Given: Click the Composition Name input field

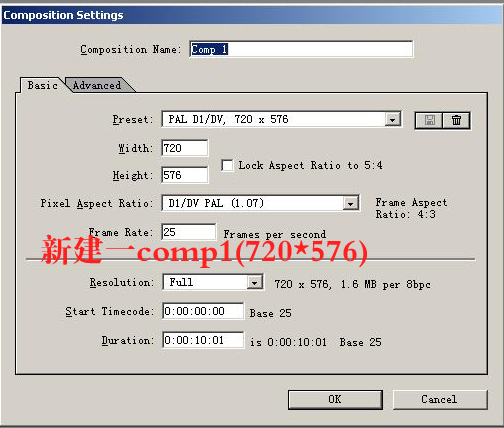Looking at the screenshot, I should click(301, 49).
